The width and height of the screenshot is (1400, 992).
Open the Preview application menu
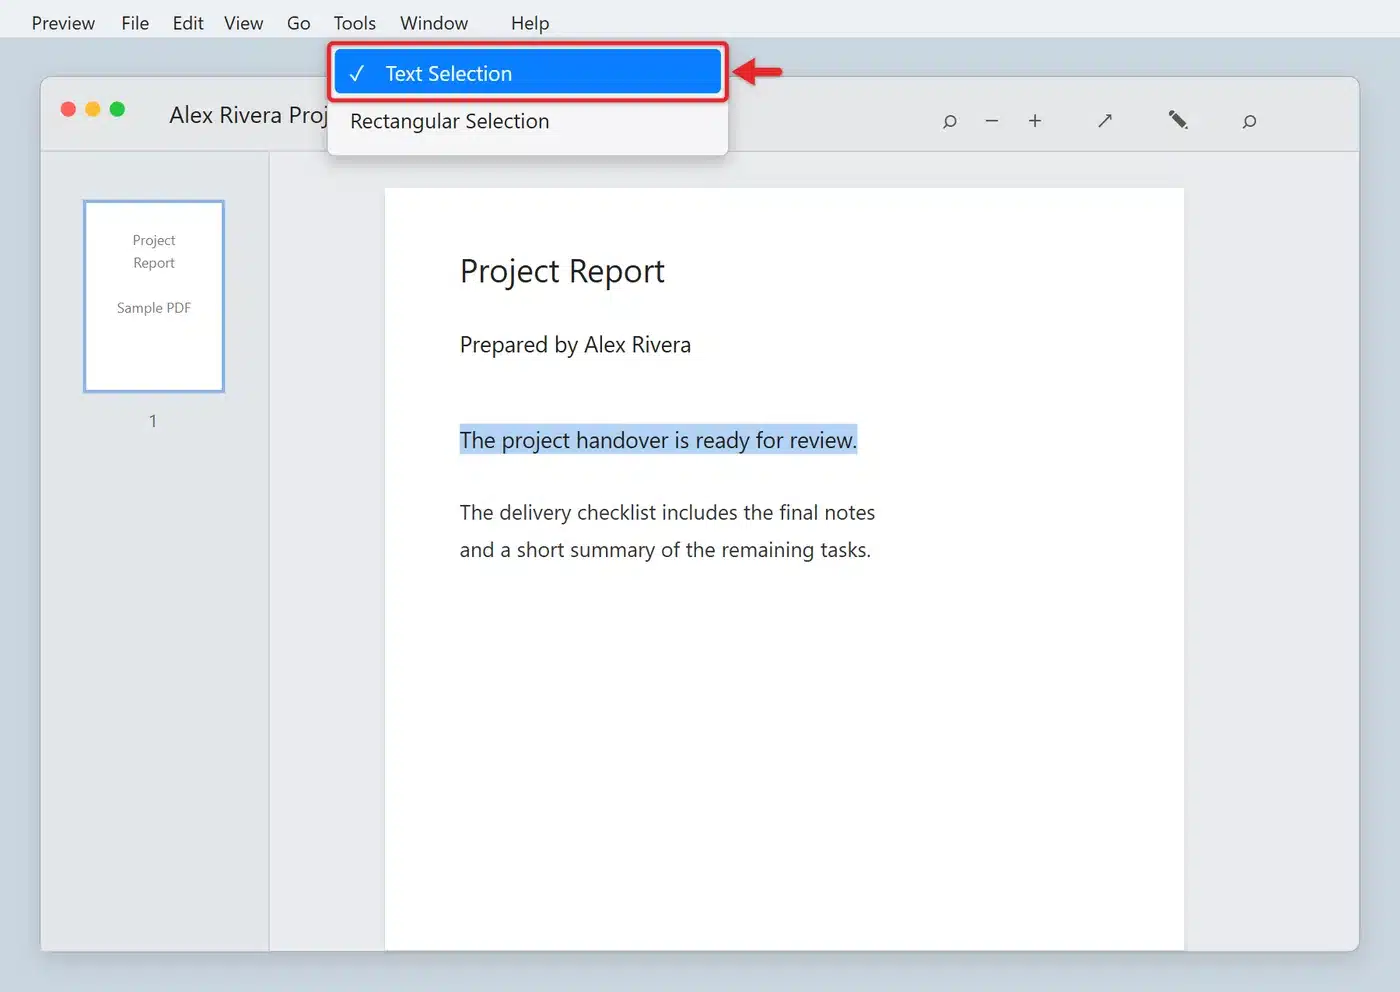tap(63, 23)
